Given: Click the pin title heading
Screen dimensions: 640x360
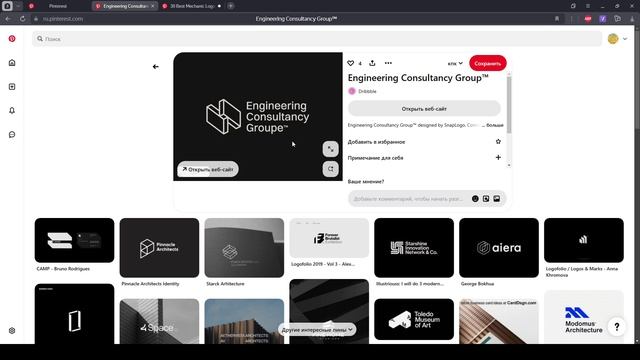Looking at the screenshot, I should 418,78.
